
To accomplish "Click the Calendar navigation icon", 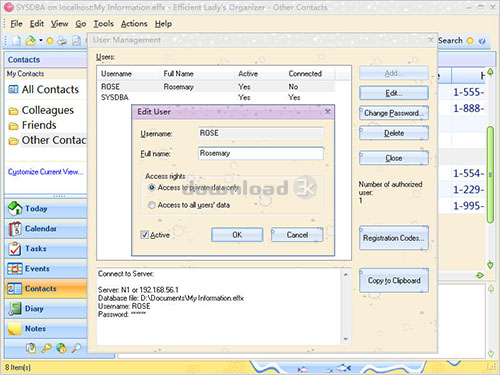I will pyautogui.click(x=15, y=229).
